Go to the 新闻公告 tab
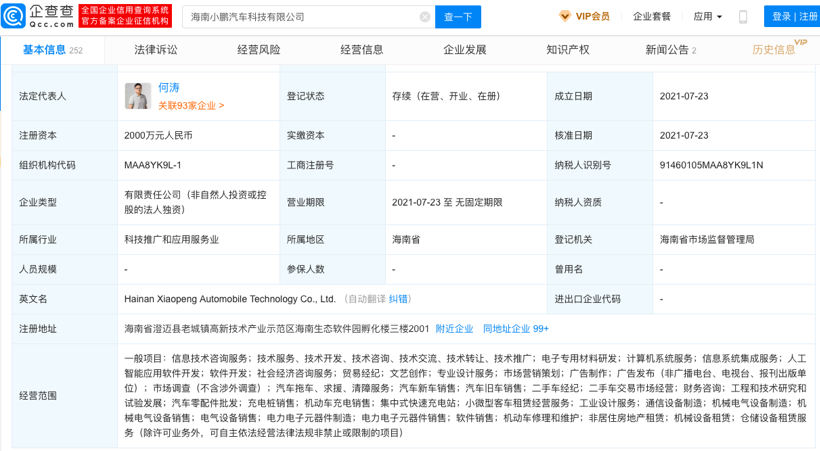 coord(670,50)
